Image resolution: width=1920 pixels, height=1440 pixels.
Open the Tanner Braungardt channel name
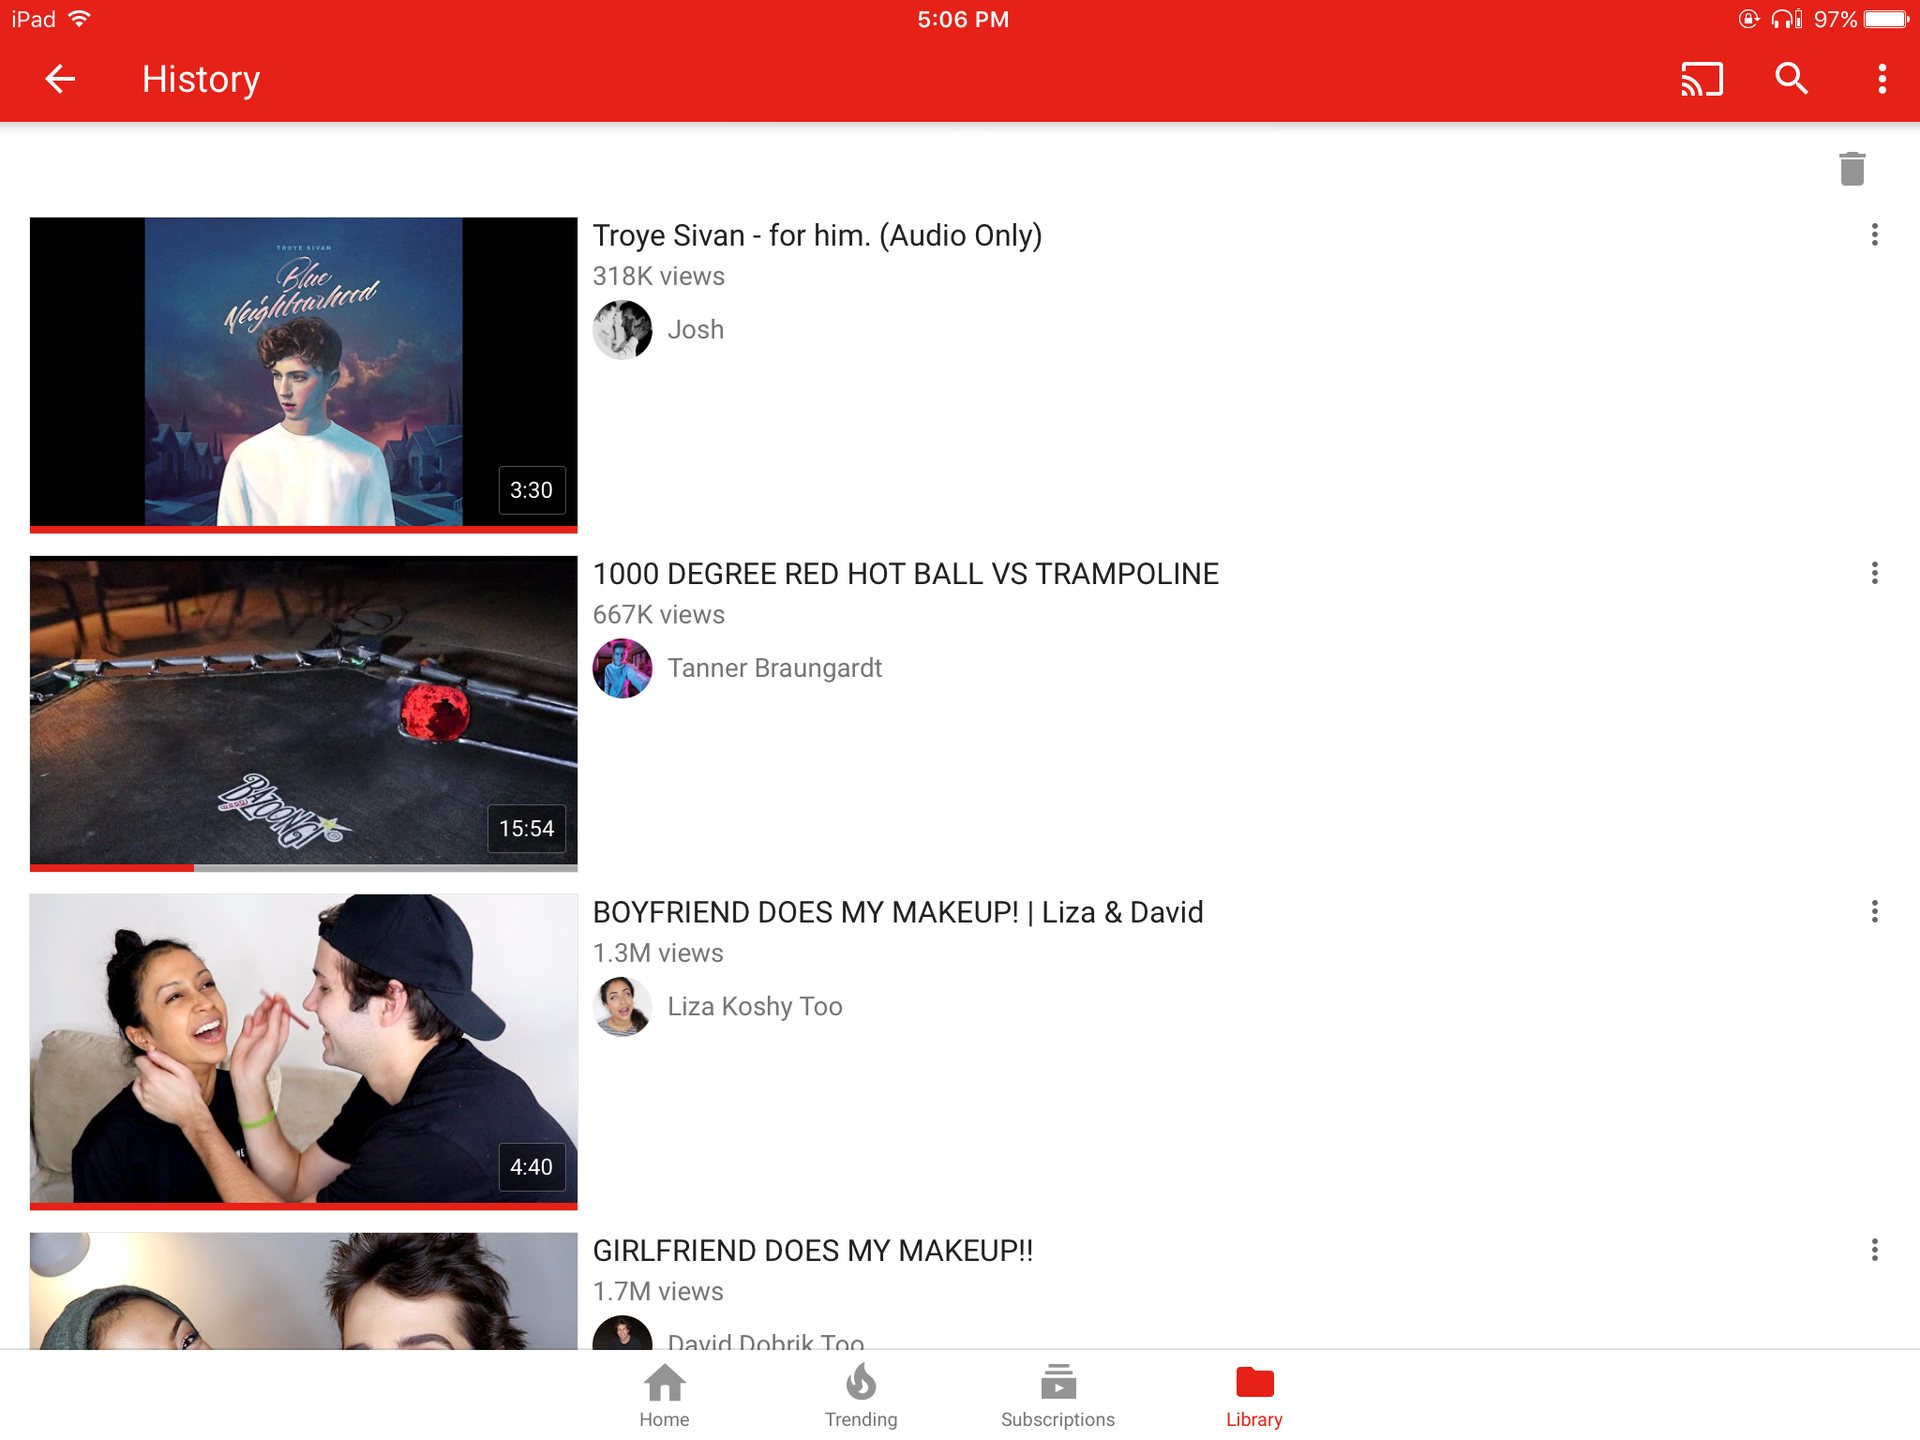[775, 668]
